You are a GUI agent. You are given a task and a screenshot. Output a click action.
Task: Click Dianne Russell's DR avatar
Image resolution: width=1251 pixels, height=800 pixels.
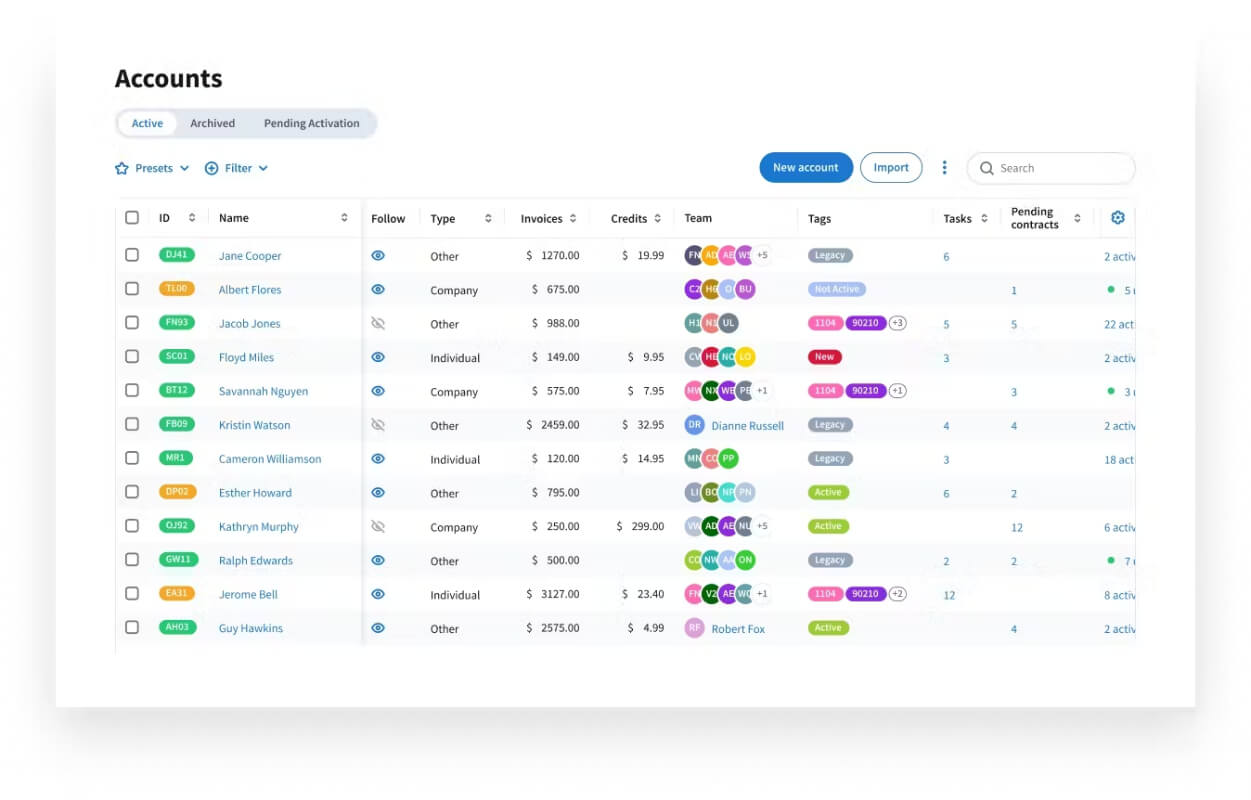(x=694, y=425)
